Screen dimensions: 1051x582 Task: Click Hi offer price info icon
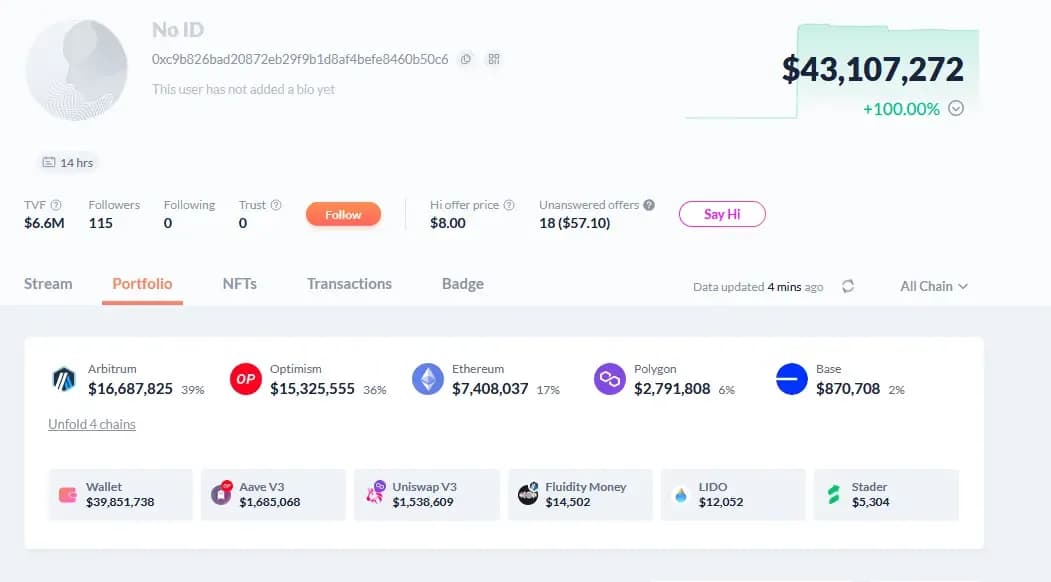(x=509, y=205)
